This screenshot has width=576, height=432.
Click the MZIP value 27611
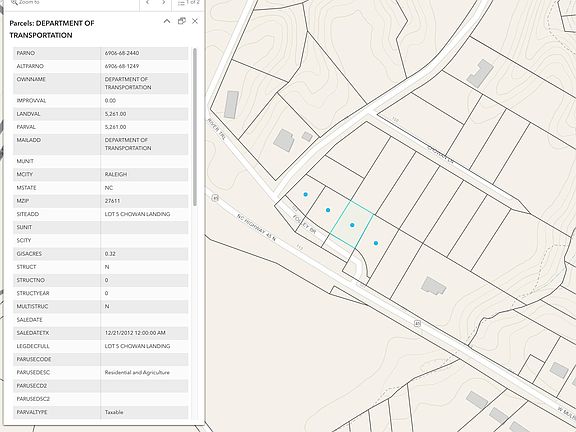point(112,201)
